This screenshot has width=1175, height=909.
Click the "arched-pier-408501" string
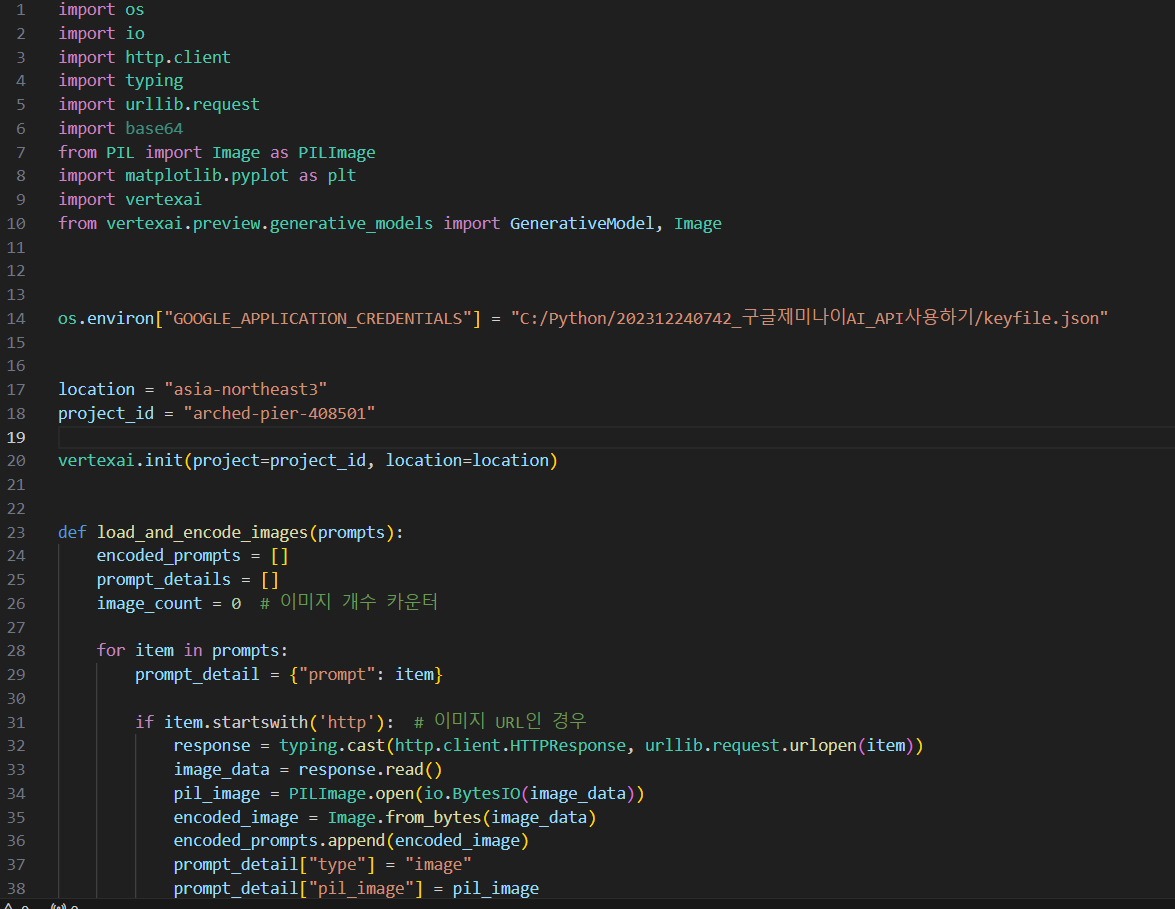[x=279, y=414]
